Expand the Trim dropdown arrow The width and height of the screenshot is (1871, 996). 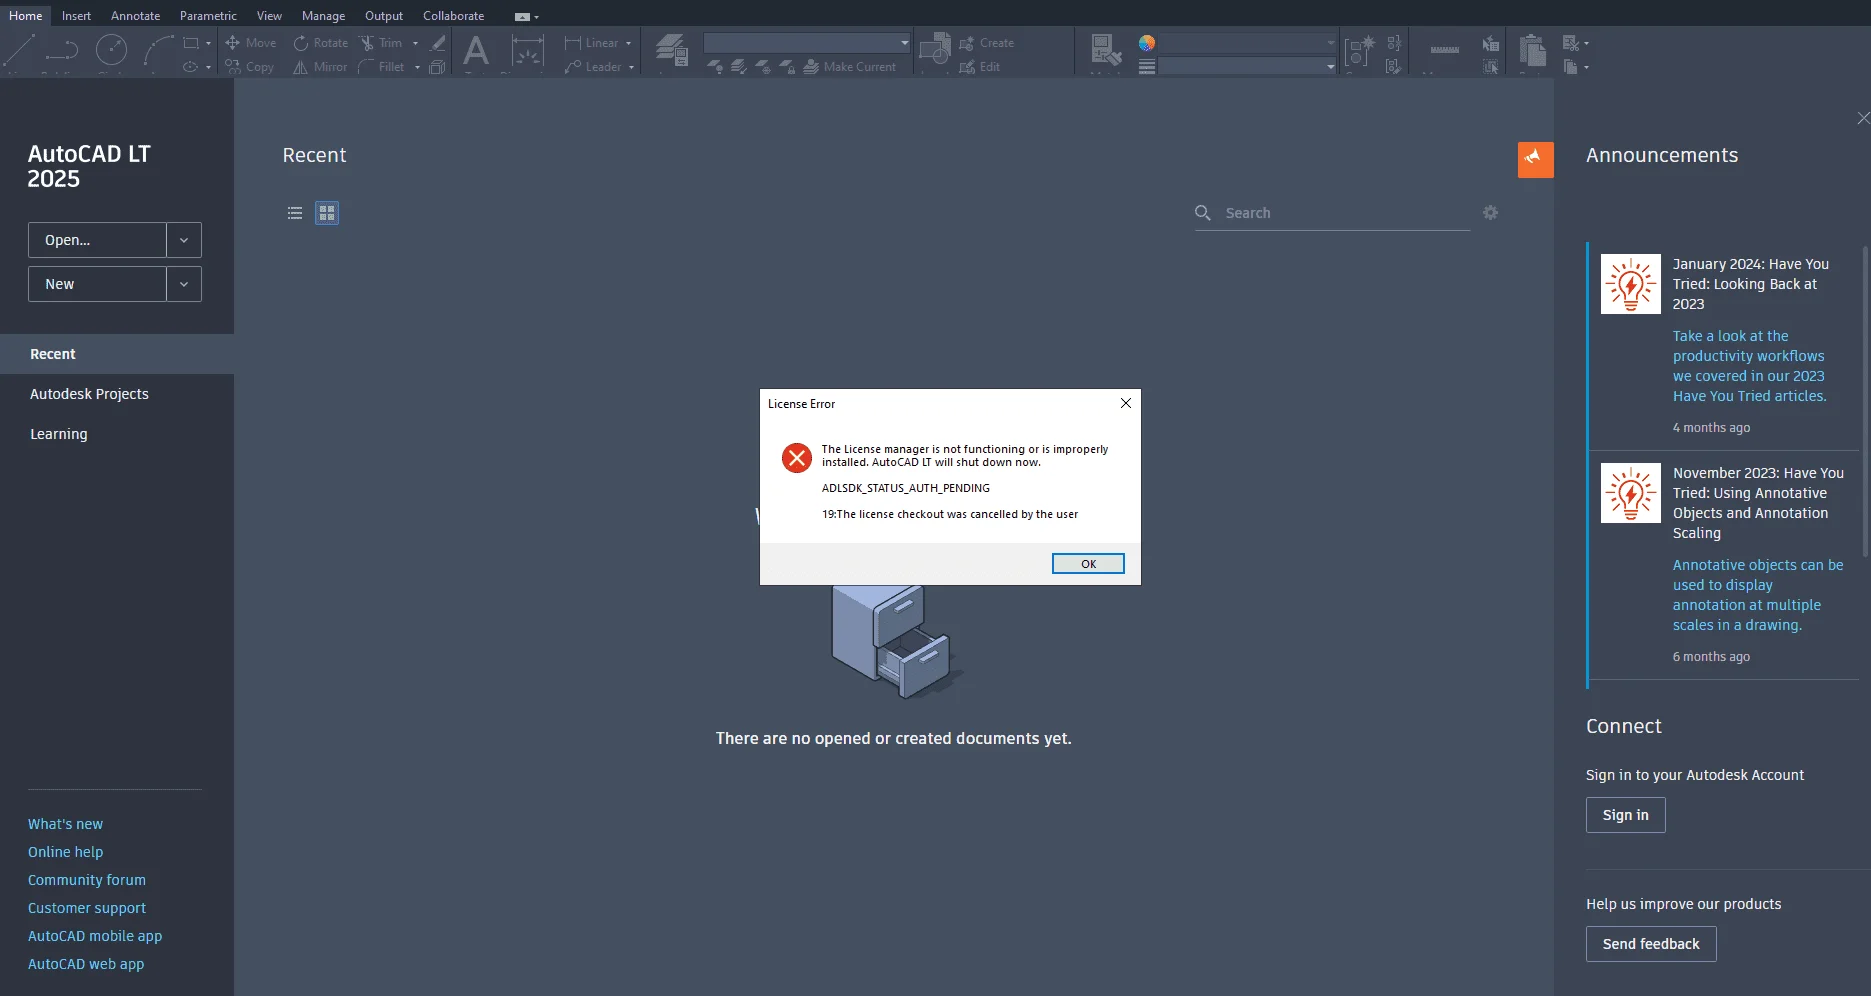click(416, 43)
